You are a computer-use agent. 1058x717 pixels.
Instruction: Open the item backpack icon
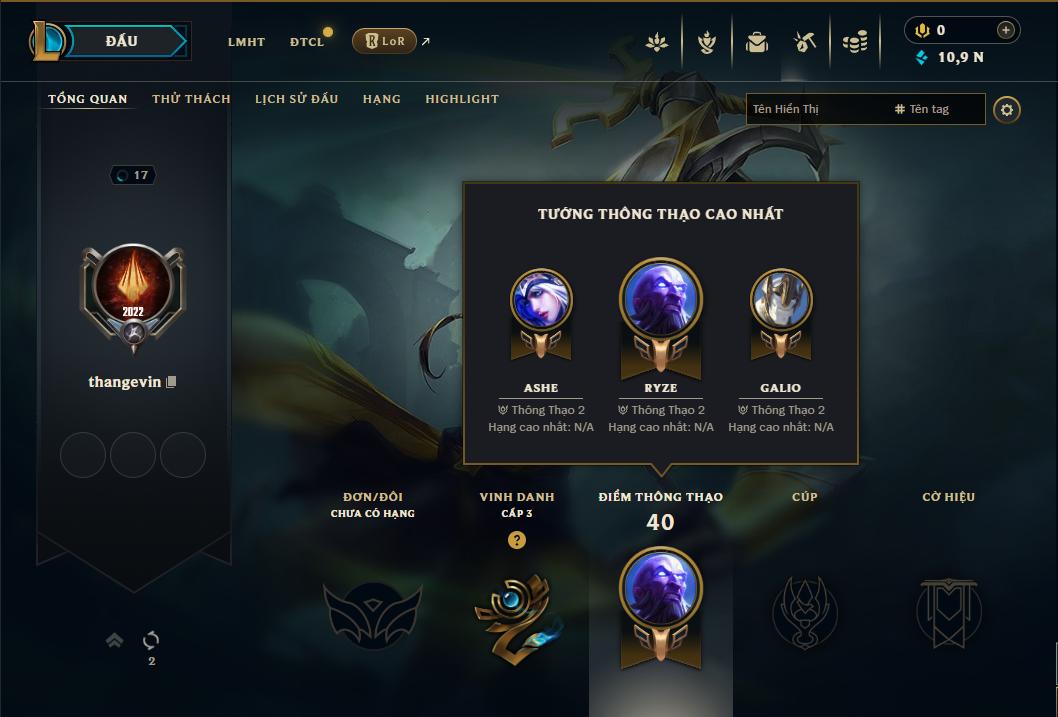click(756, 42)
